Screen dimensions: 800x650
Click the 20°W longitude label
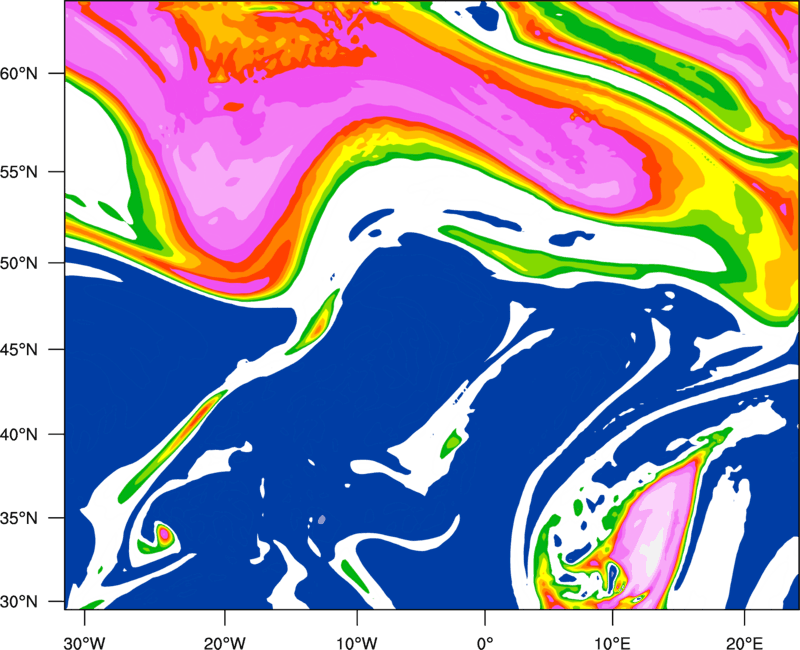[224, 642]
